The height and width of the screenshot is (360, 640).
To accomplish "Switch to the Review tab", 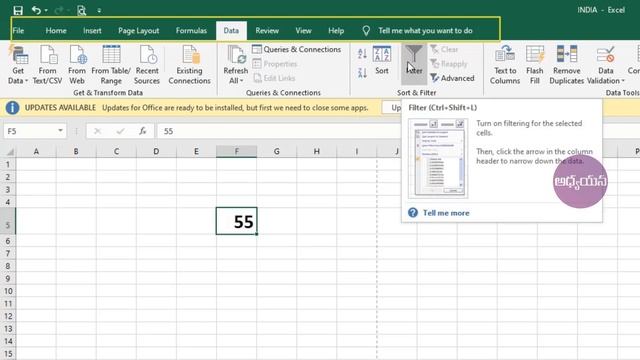I will 267,31.
